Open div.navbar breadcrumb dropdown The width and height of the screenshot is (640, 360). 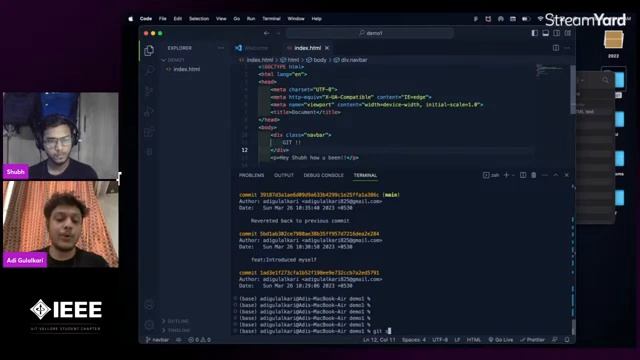[351, 60]
